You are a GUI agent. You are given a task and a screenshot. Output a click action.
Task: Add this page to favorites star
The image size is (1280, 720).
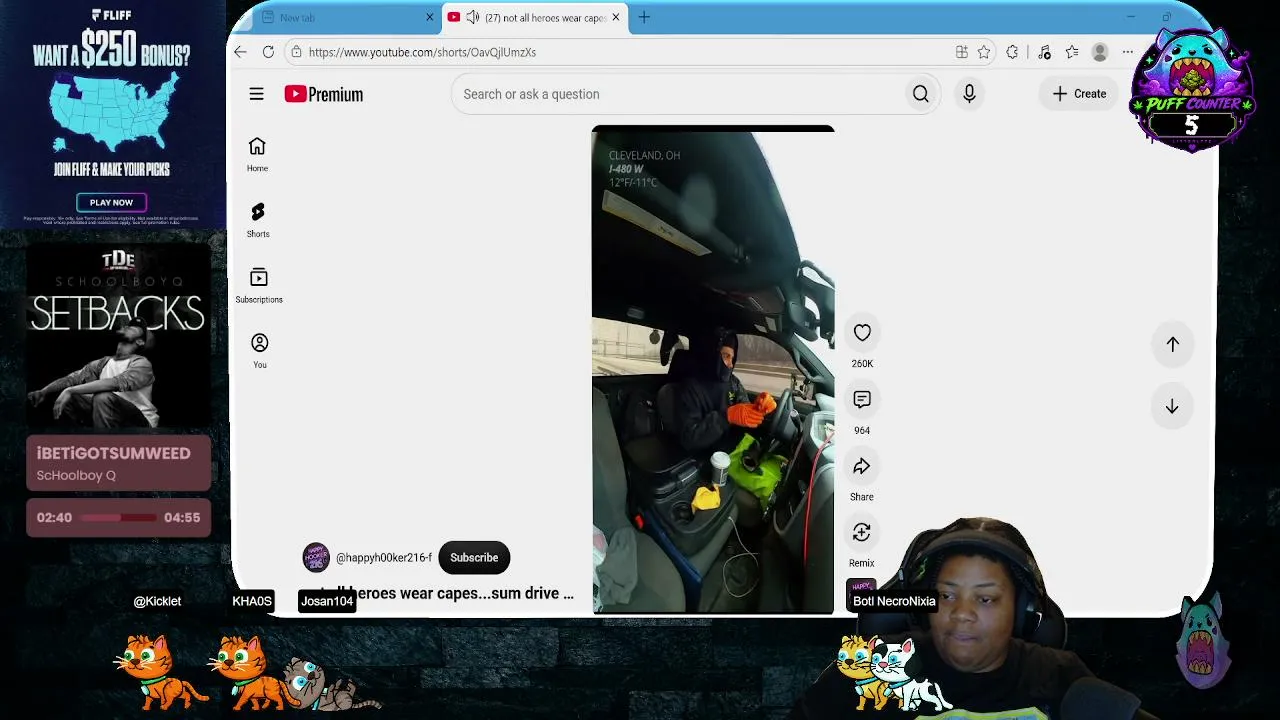coord(984,52)
